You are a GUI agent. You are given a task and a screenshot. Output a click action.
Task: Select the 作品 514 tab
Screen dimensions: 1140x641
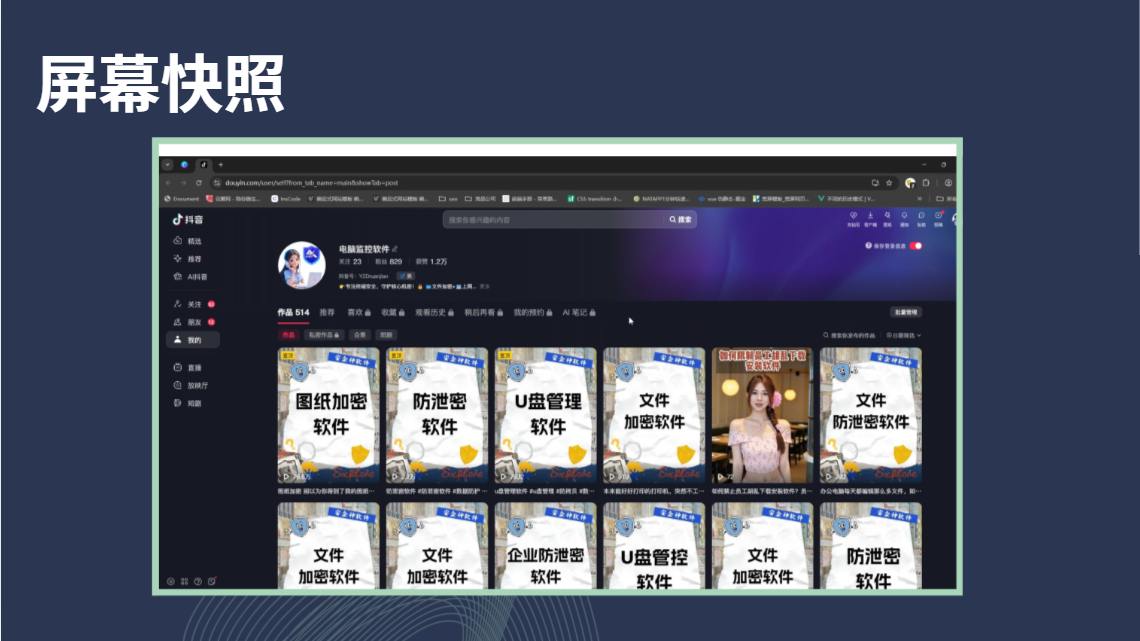[x=293, y=313]
